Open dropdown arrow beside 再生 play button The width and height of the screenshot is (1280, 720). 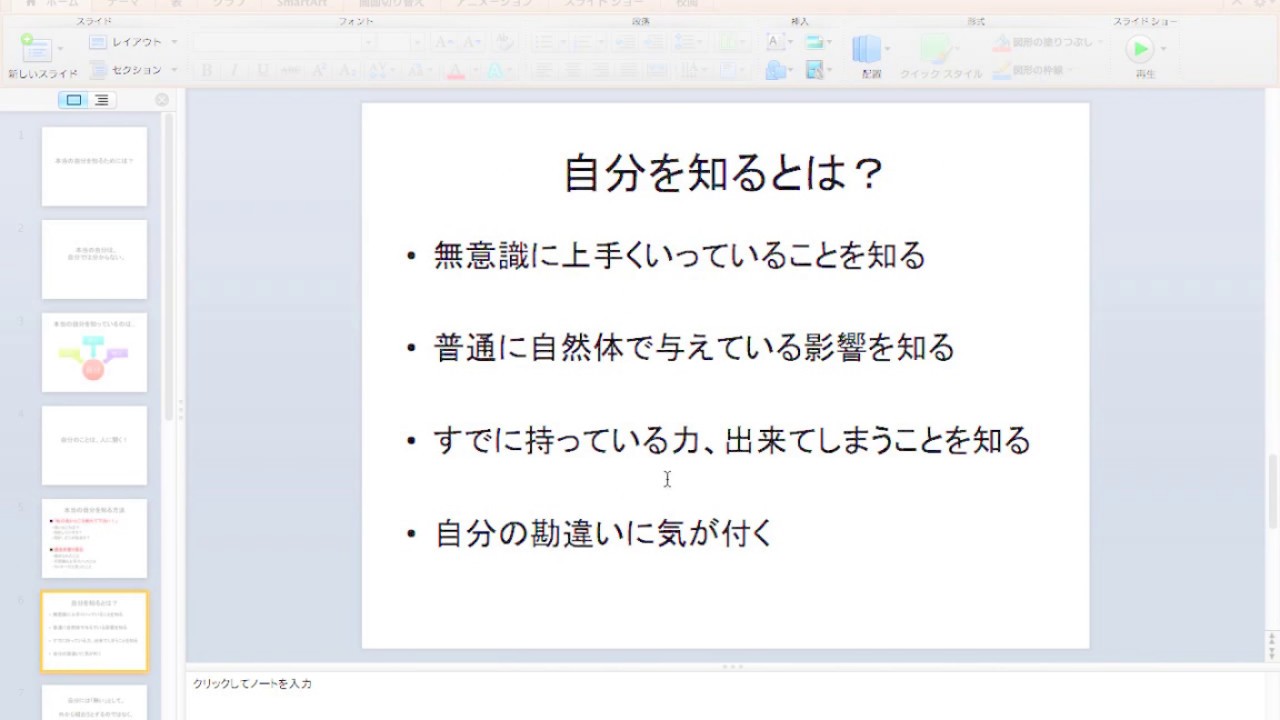[x=1162, y=49]
